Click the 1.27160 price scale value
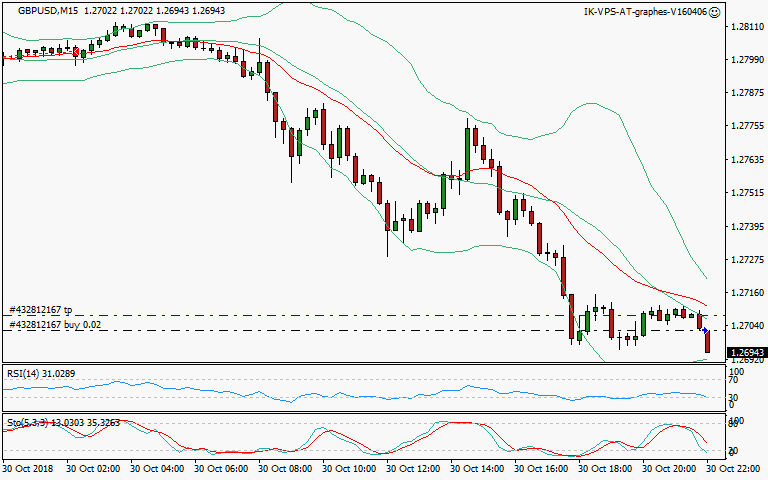Viewport: 768px width, 480px height. pos(747,293)
